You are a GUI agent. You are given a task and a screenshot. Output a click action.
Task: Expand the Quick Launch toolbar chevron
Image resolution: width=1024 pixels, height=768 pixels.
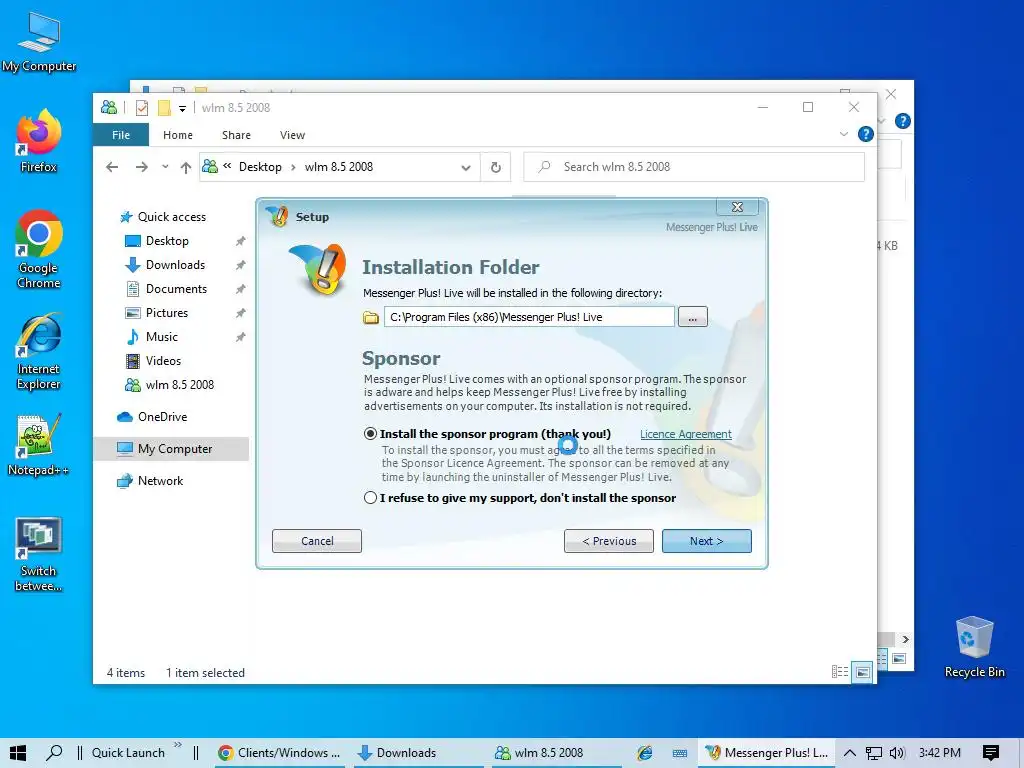pos(178,745)
